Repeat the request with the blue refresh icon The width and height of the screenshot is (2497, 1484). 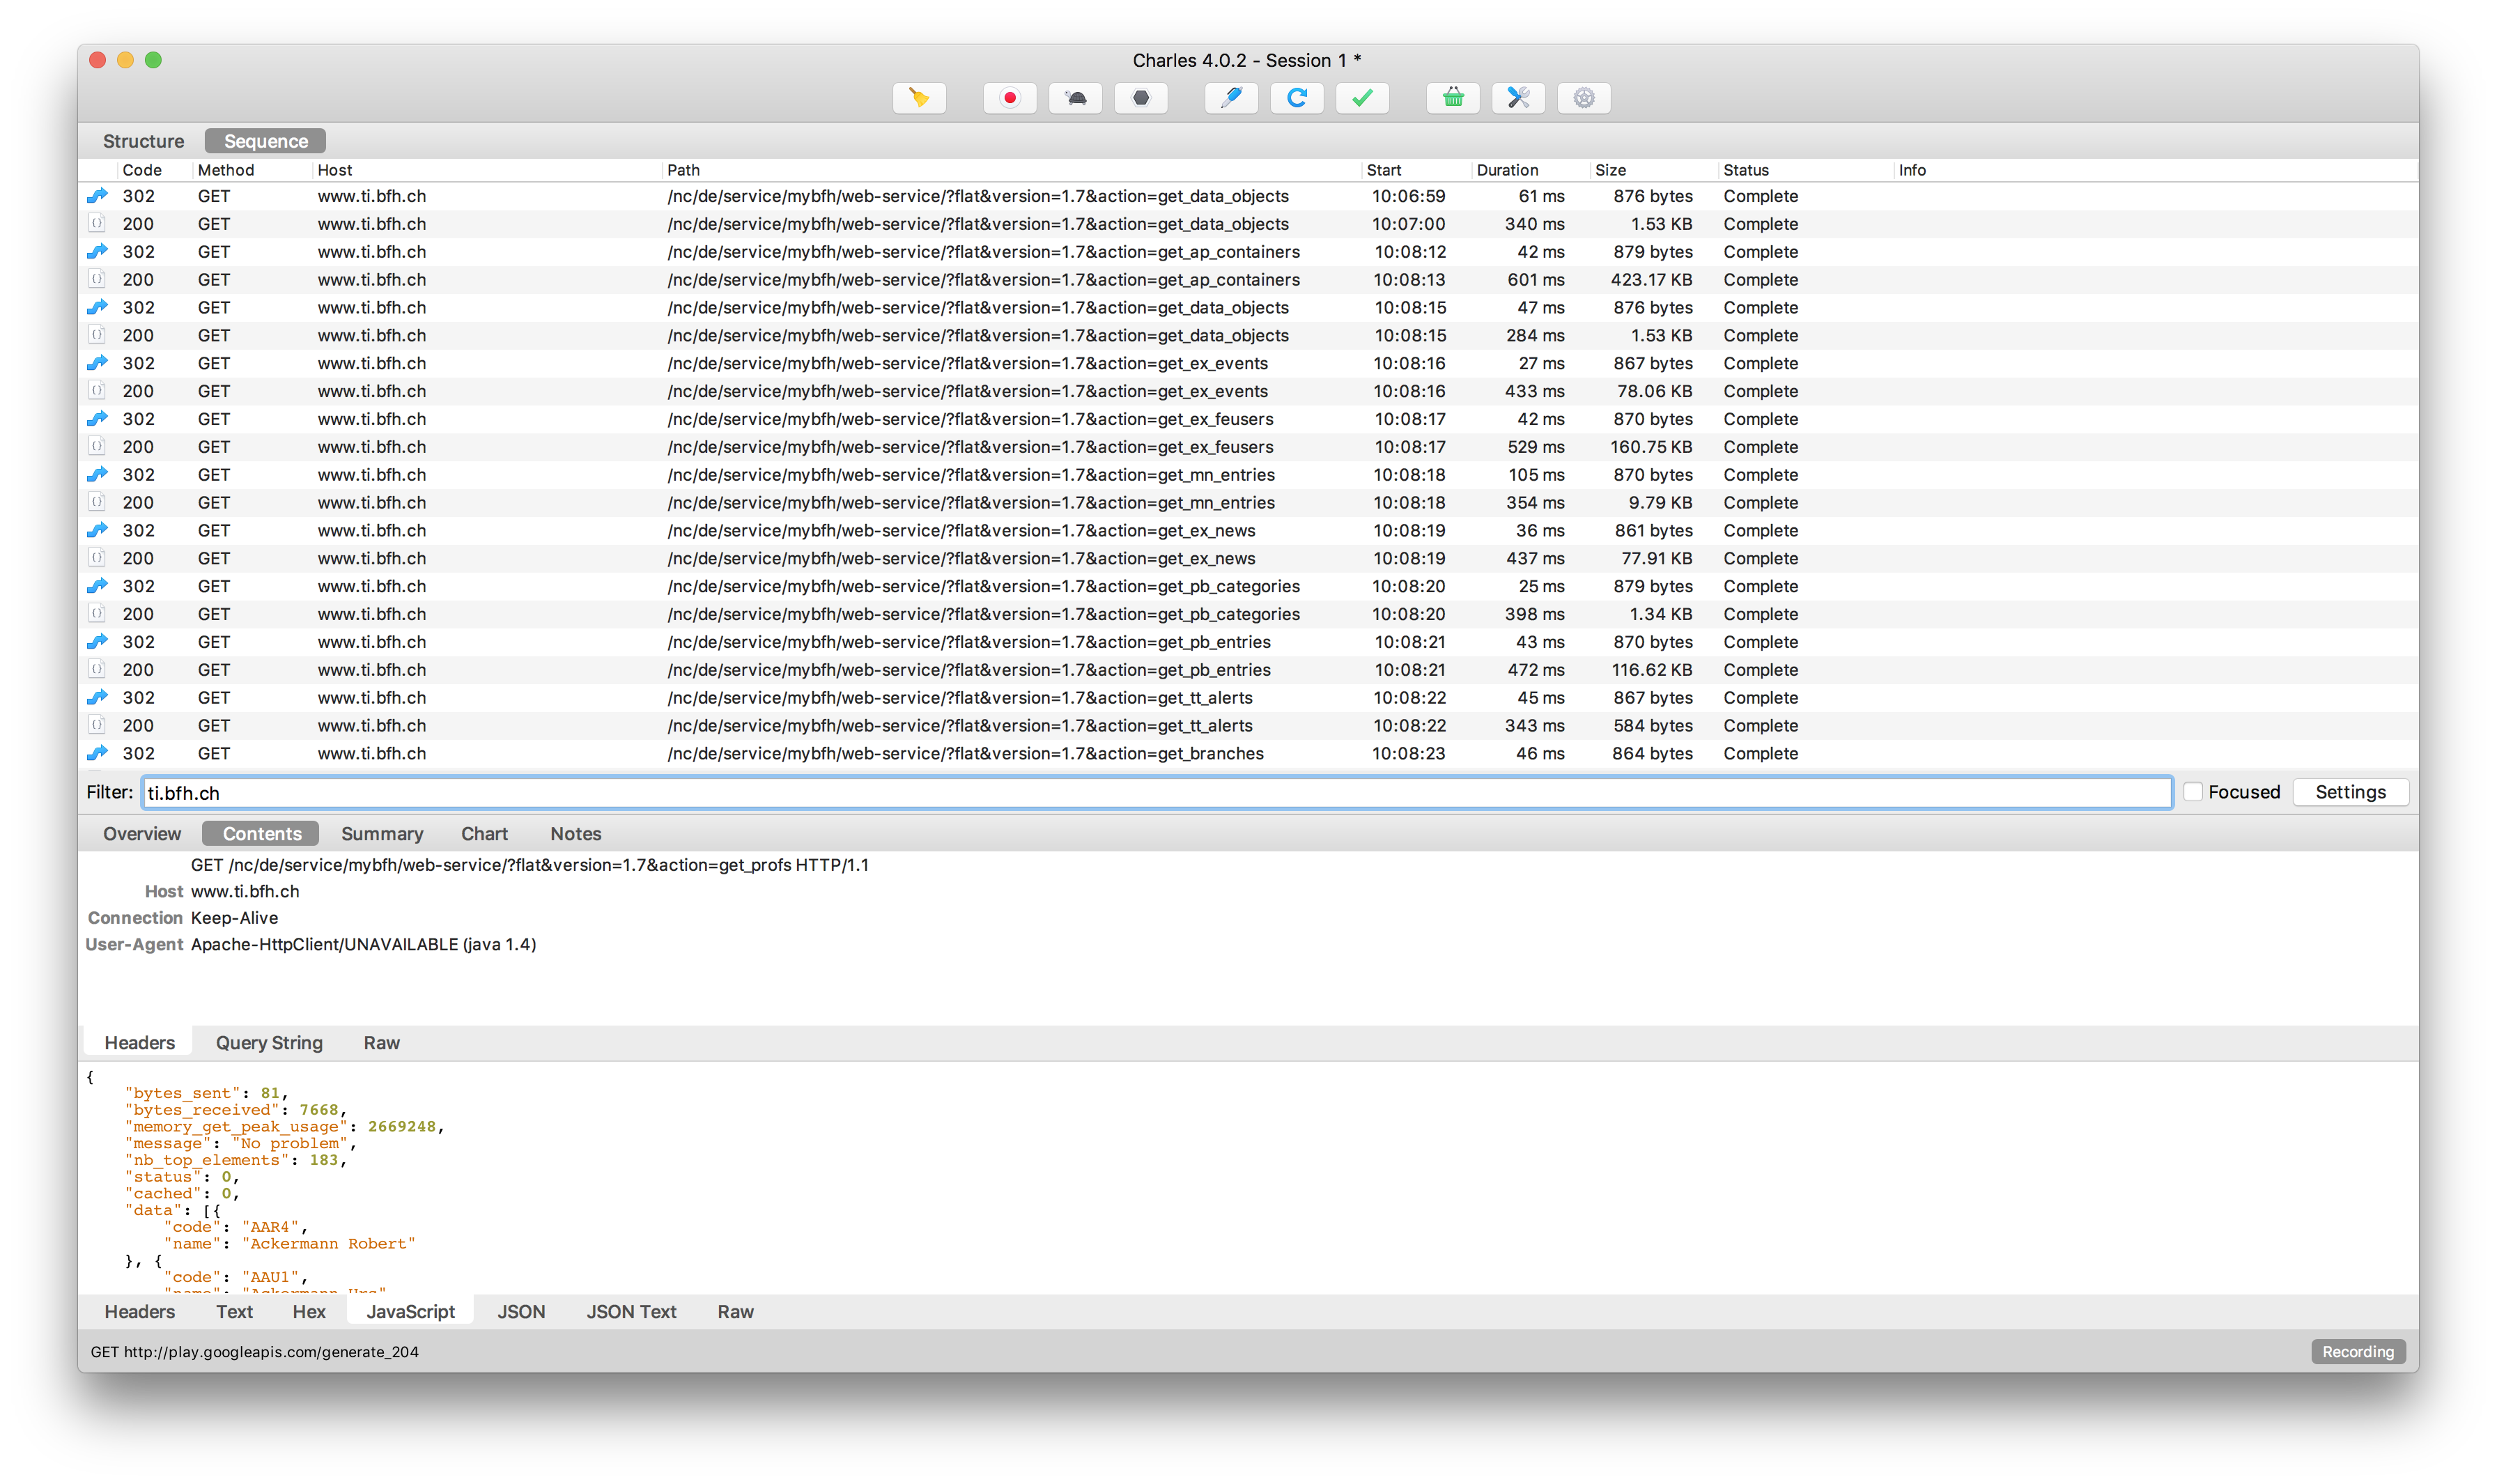tap(1297, 98)
